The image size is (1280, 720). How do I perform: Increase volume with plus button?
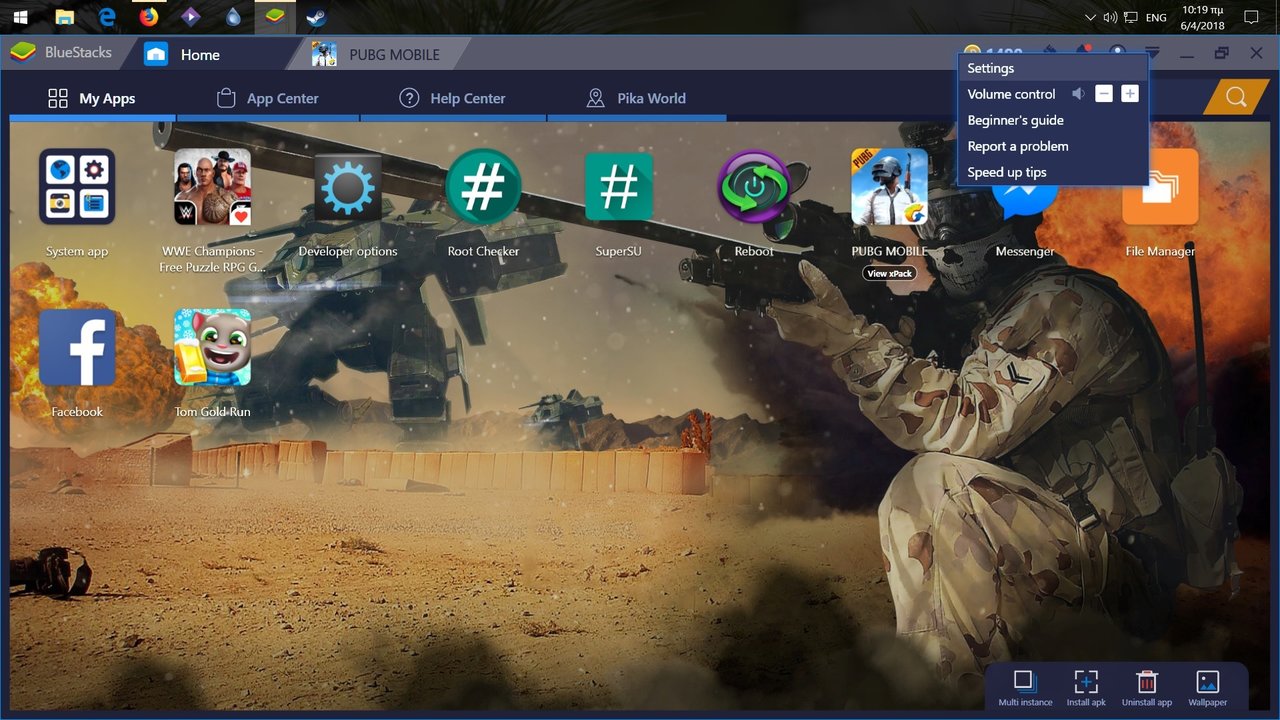click(x=1130, y=94)
